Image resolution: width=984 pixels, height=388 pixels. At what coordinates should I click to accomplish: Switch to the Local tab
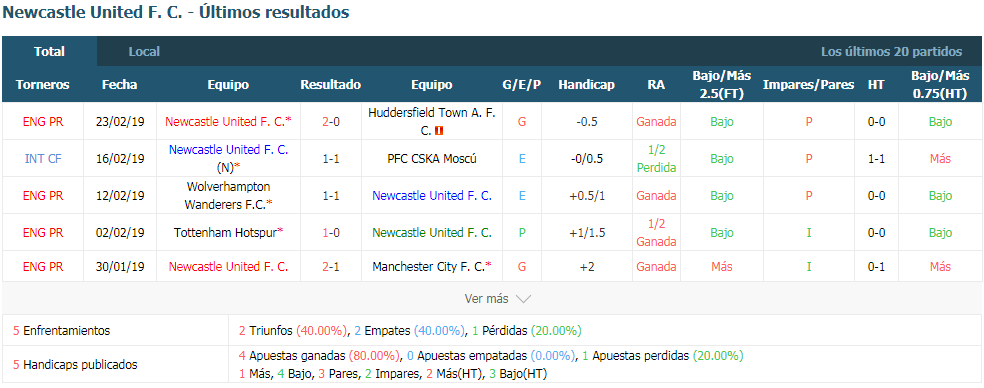tap(144, 51)
